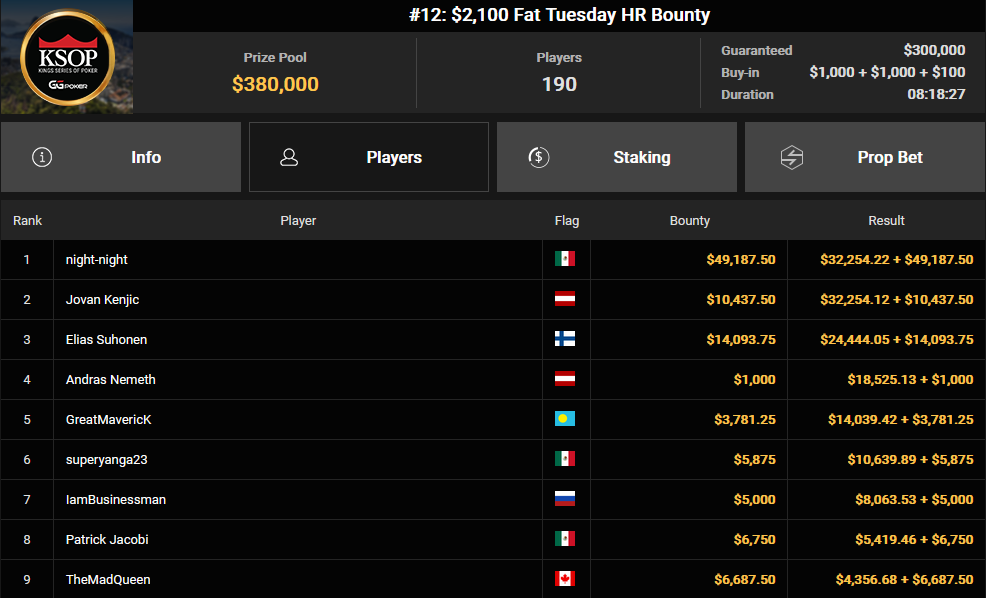Click the flag icon in night-night's row
This screenshot has height=598, width=986.
[565, 259]
